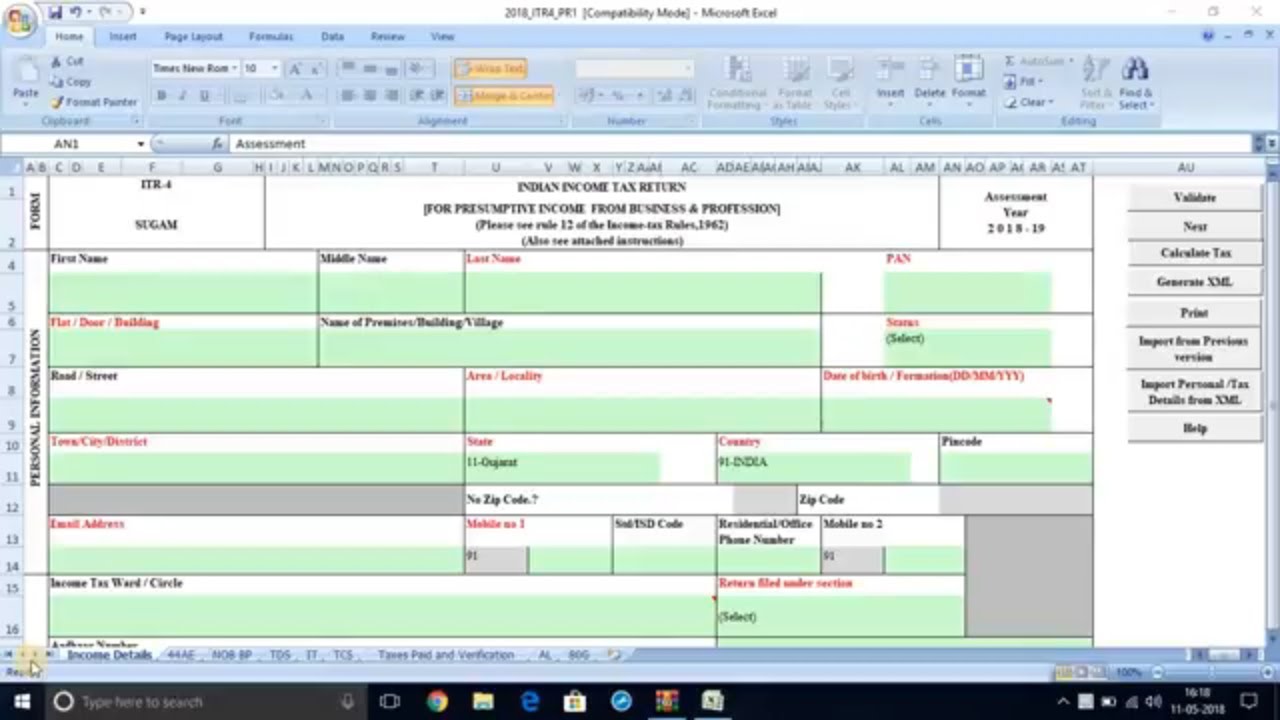
Task: Cut the selected cell
Action: point(68,62)
